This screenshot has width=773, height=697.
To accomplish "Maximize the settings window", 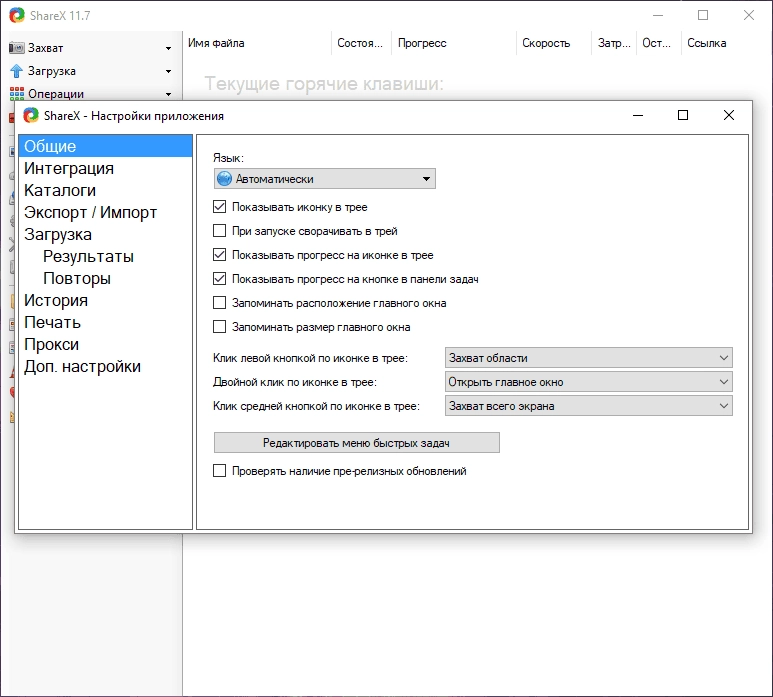I will point(683,115).
